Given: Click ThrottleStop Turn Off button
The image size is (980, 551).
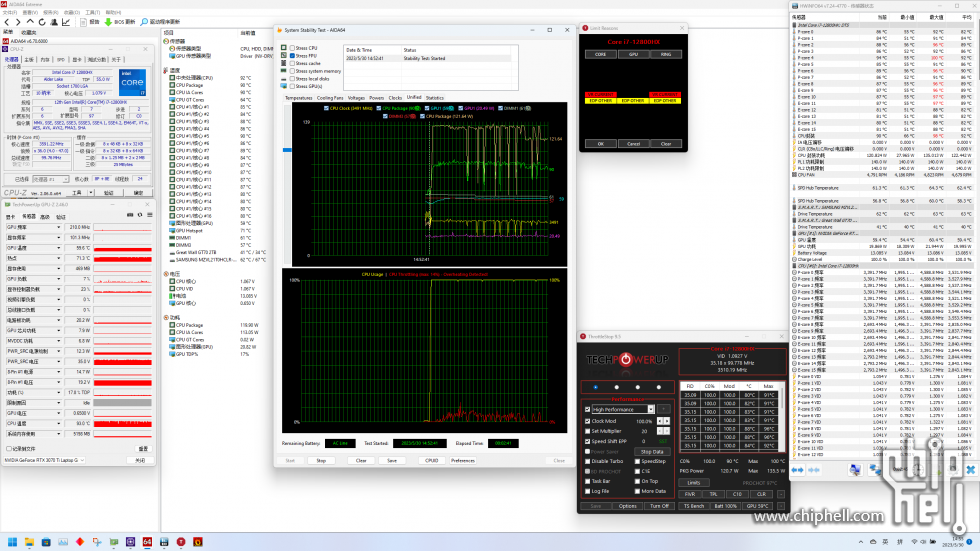Looking at the screenshot, I should coord(659,506).
